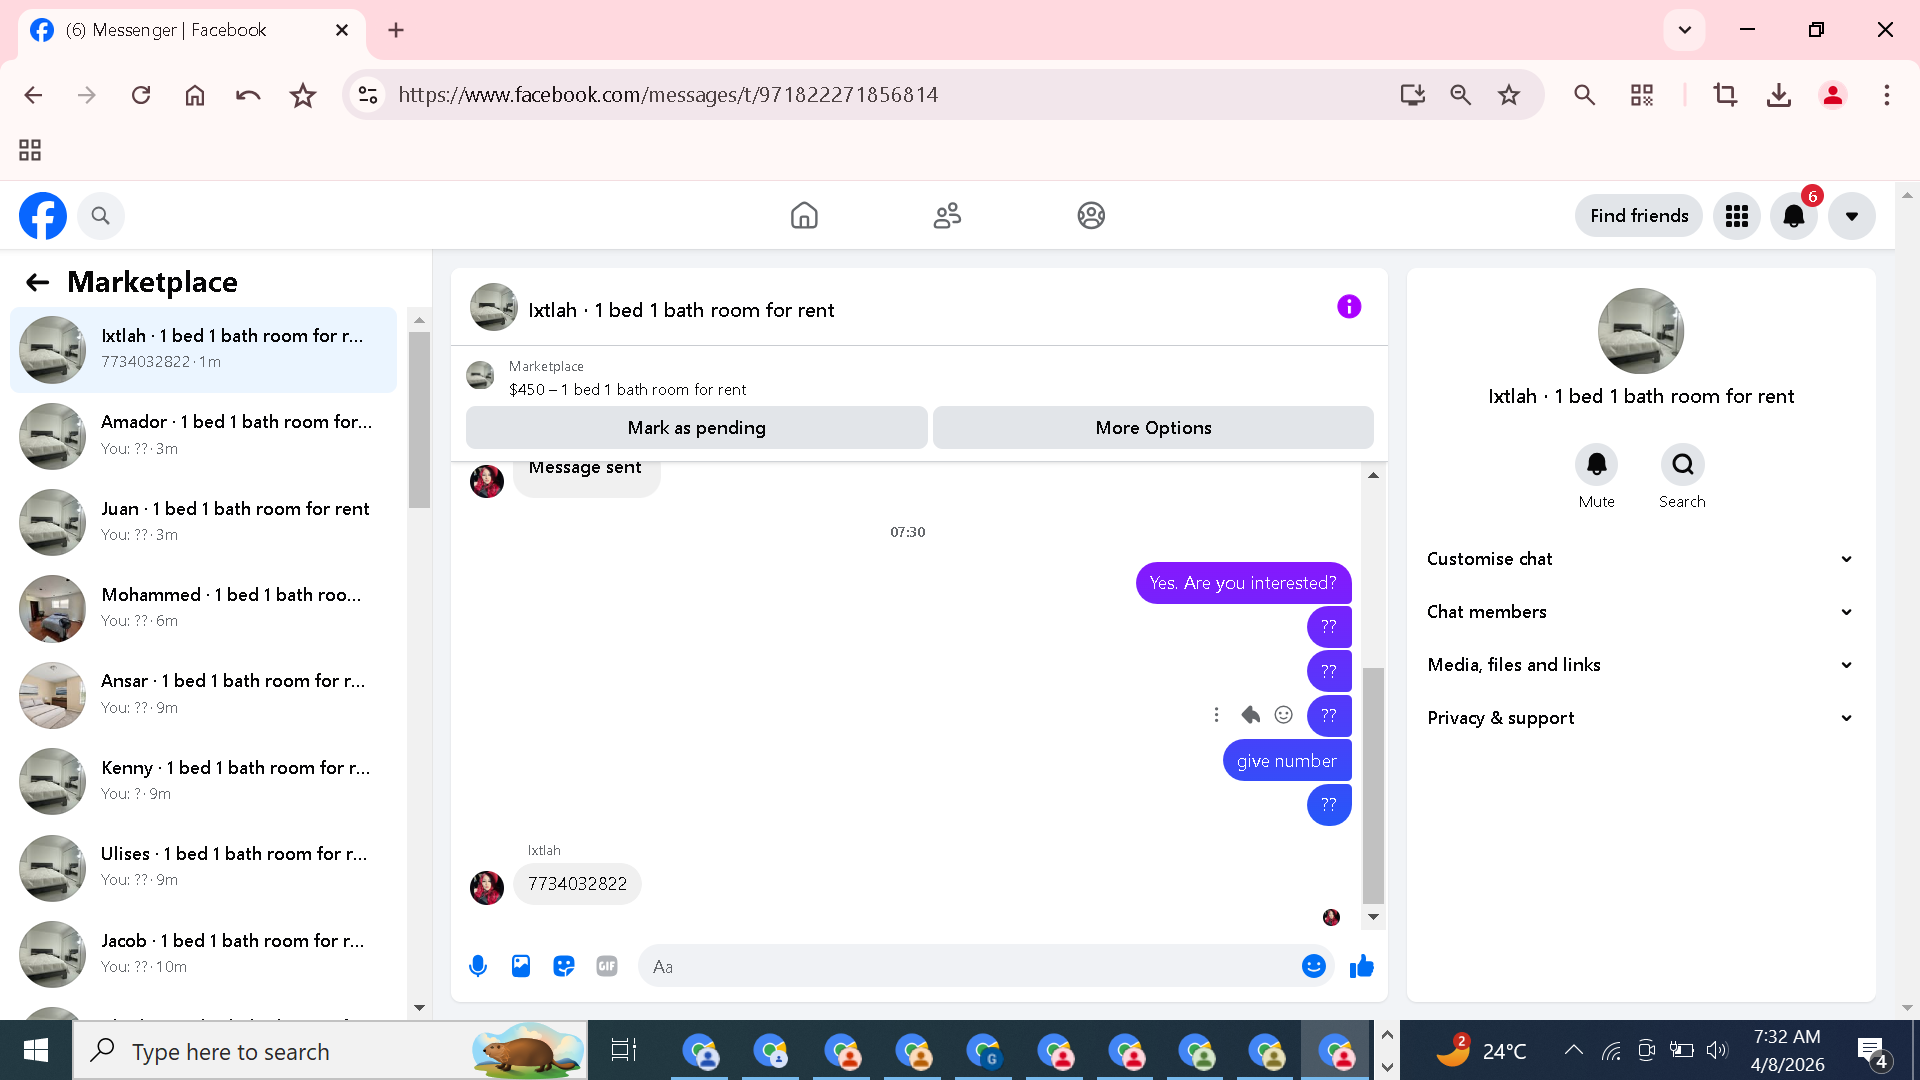The width and height of the screenshot is (1920, 1080).
Task: React to message with smiley icon
Action: point(1284,714)
